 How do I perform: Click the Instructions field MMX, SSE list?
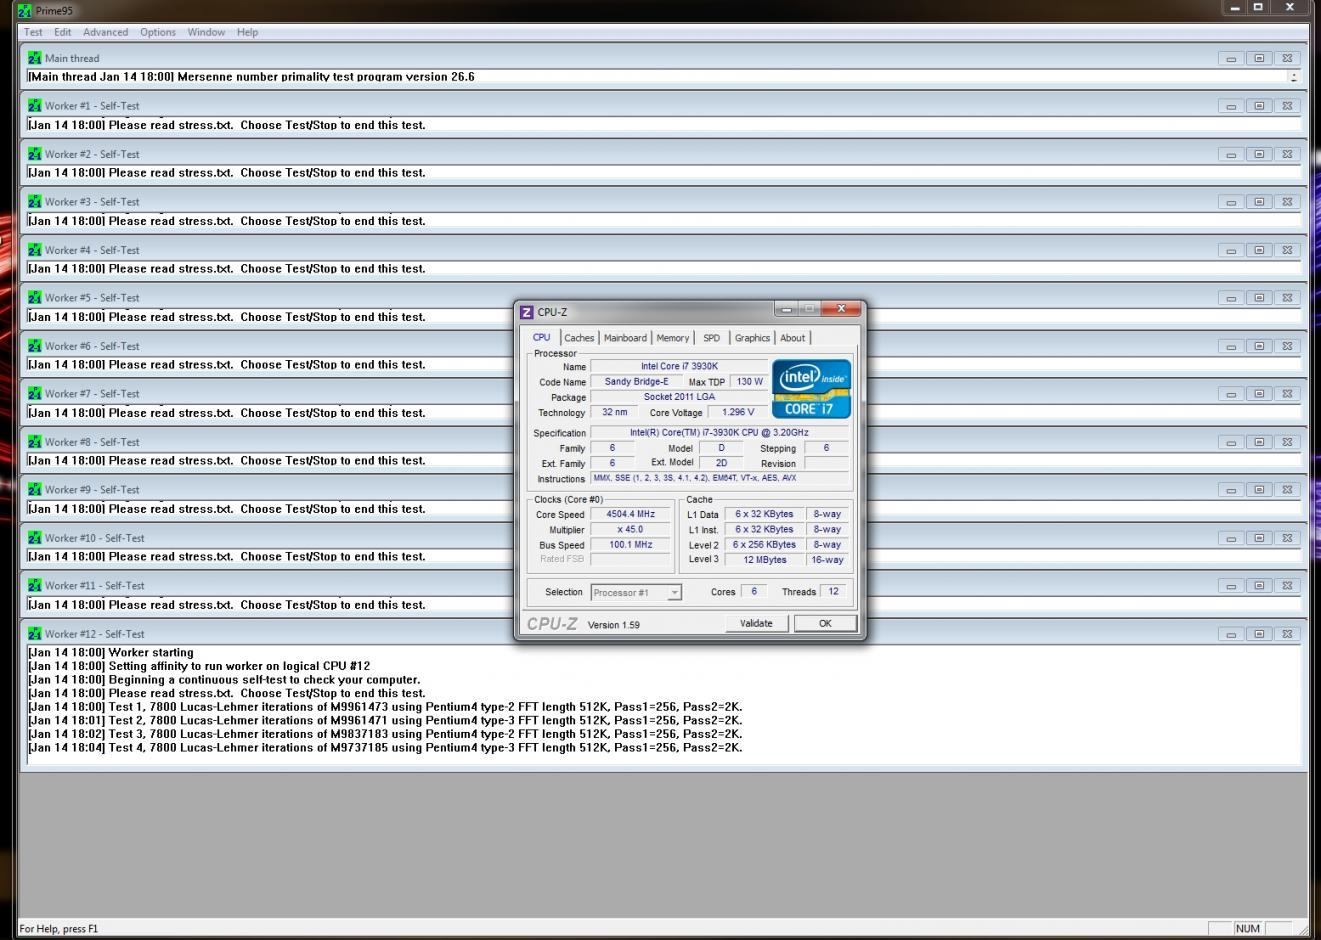pos(719,478)
